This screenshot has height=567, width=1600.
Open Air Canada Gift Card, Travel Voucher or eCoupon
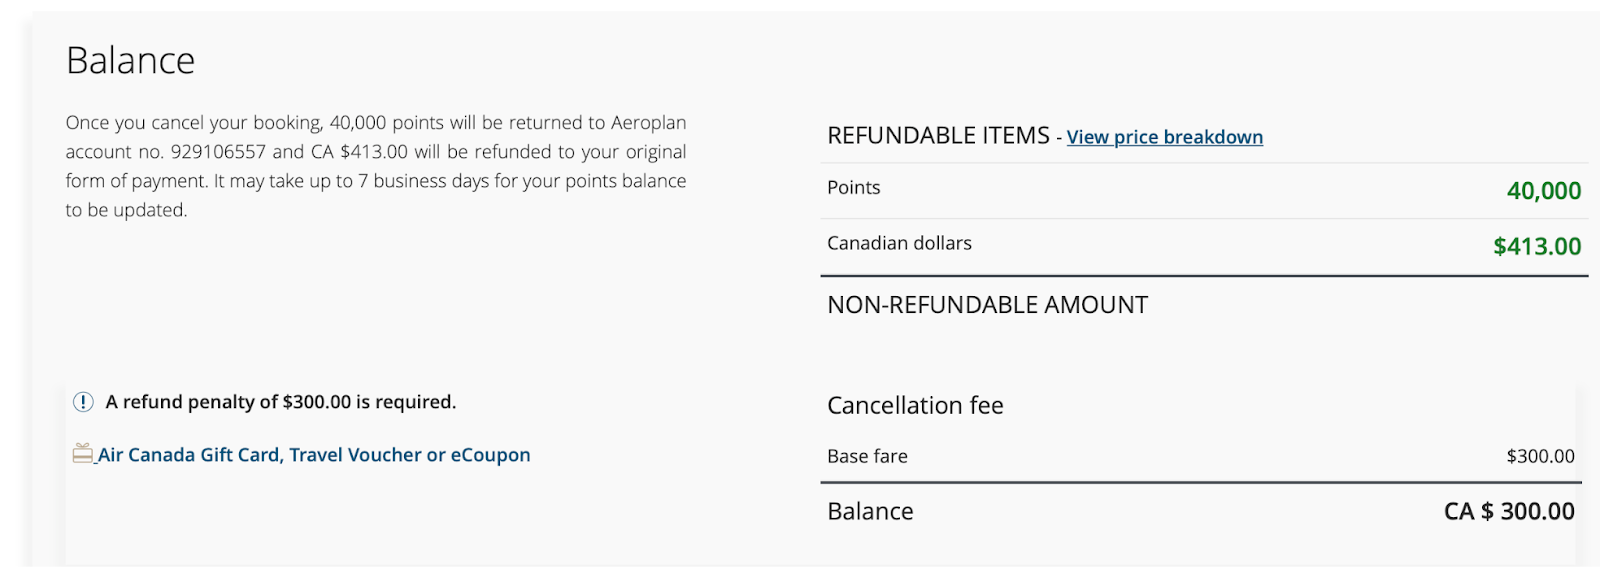[314, 455]
